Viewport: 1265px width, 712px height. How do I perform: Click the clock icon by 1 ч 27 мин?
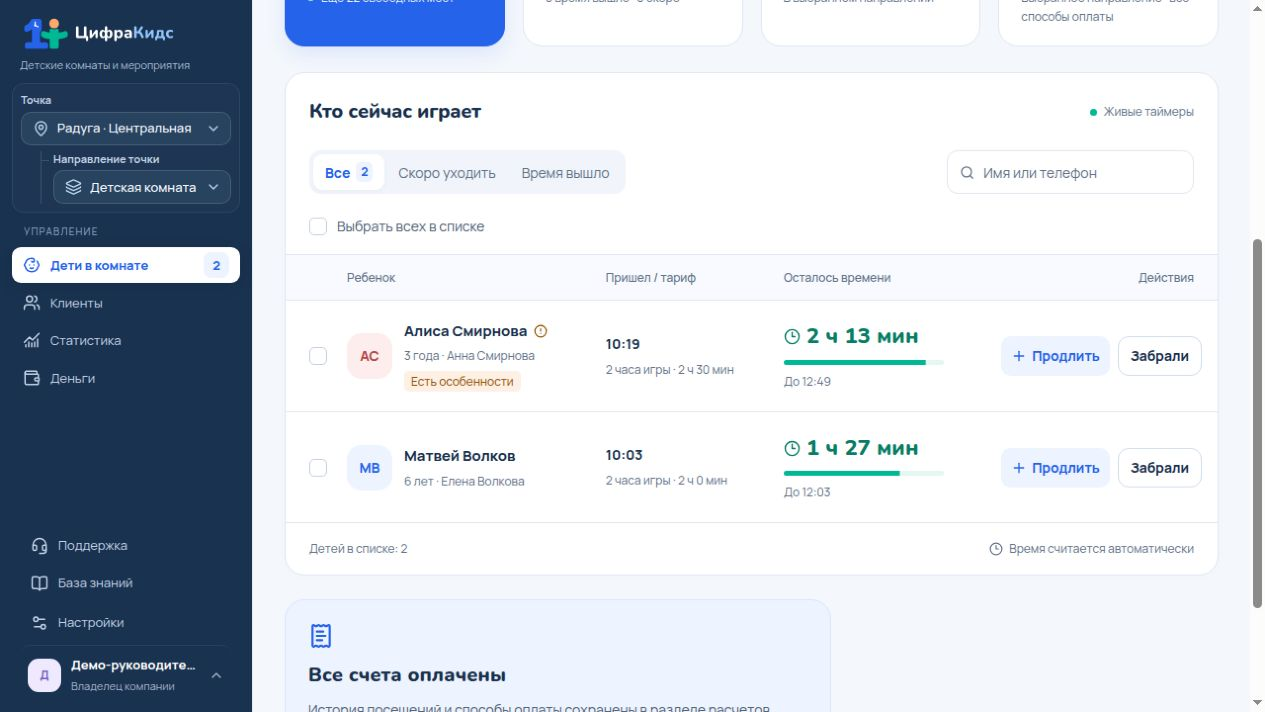pyautogui.click(x=792, y=449)
